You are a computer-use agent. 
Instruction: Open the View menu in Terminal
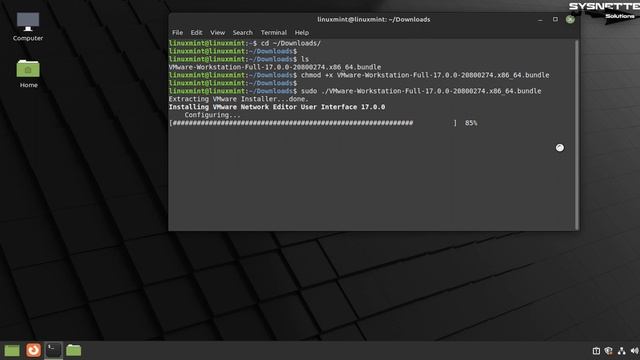click(x=218, y=32)
